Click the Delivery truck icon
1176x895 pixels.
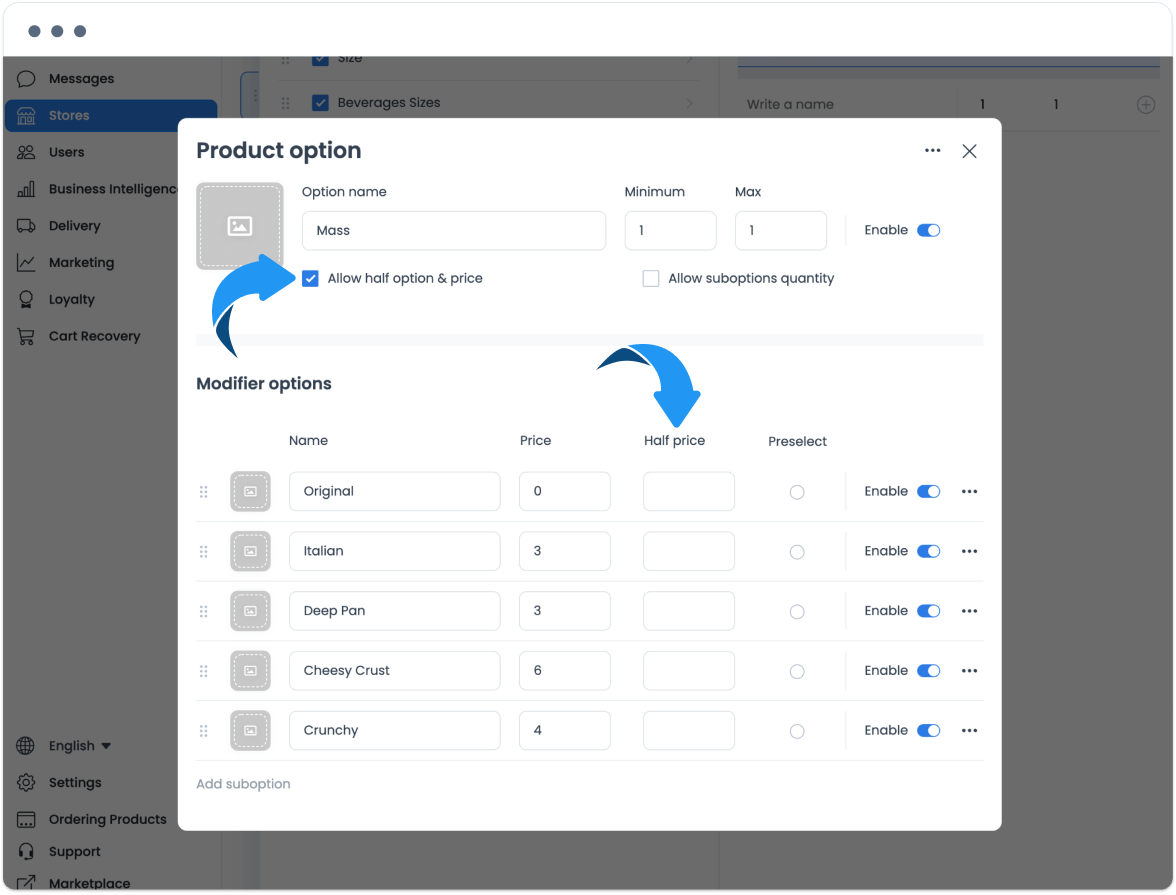pyautogui.click(x=26, y=226)
